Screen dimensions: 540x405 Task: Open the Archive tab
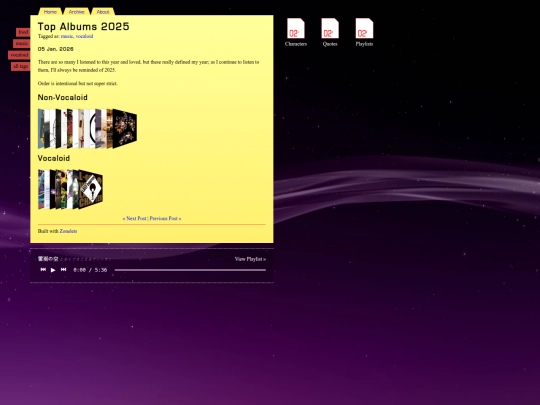click(76, 11)
